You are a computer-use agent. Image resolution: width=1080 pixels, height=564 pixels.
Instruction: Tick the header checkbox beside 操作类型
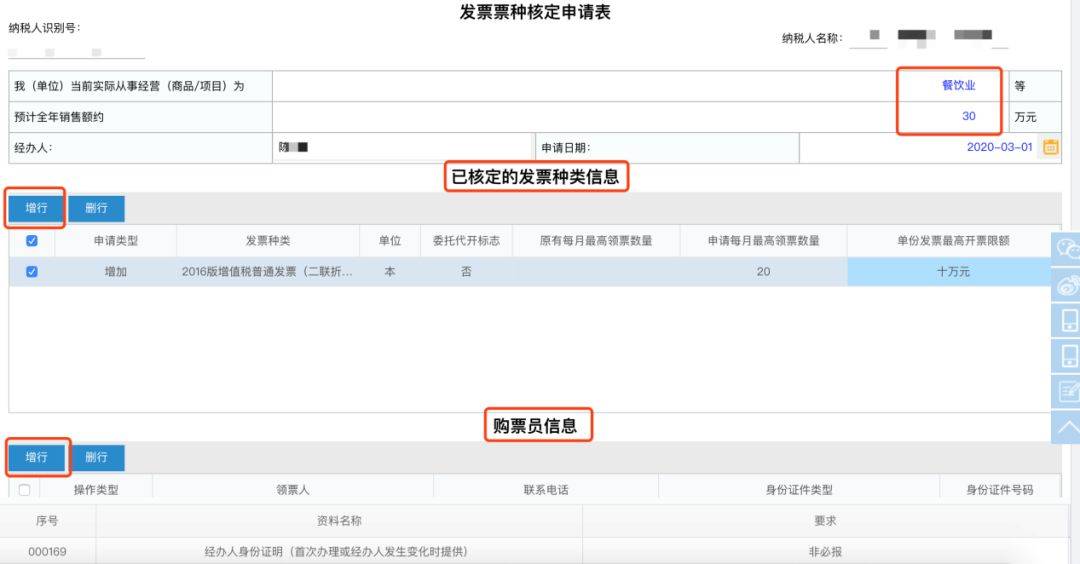(24, 490)
